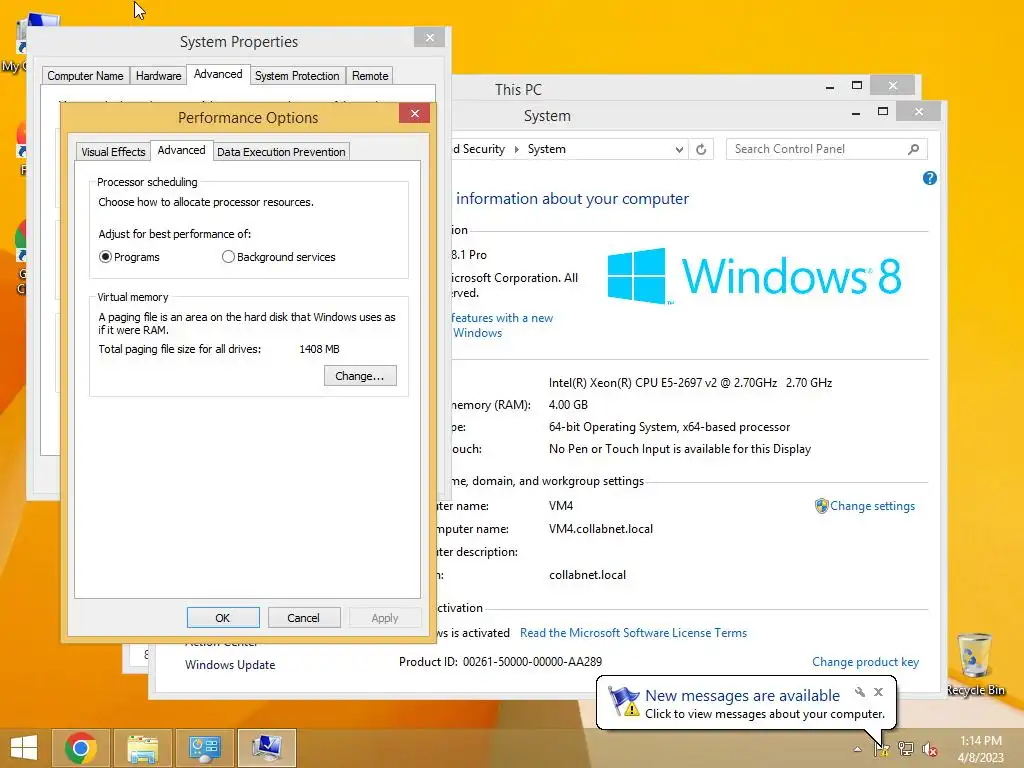Click the flag icon in the notification balloon
The image size is (1024, 768).
(x=624, y=701)
